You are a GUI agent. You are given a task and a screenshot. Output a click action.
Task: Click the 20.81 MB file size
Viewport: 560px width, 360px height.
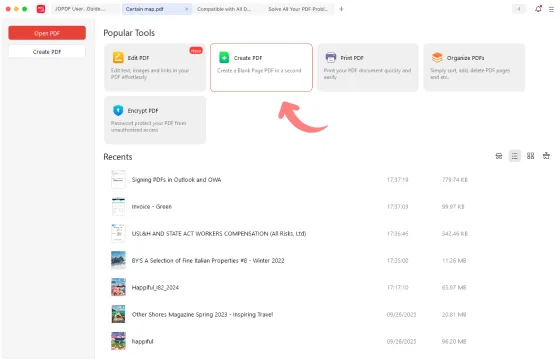point(454,314)
